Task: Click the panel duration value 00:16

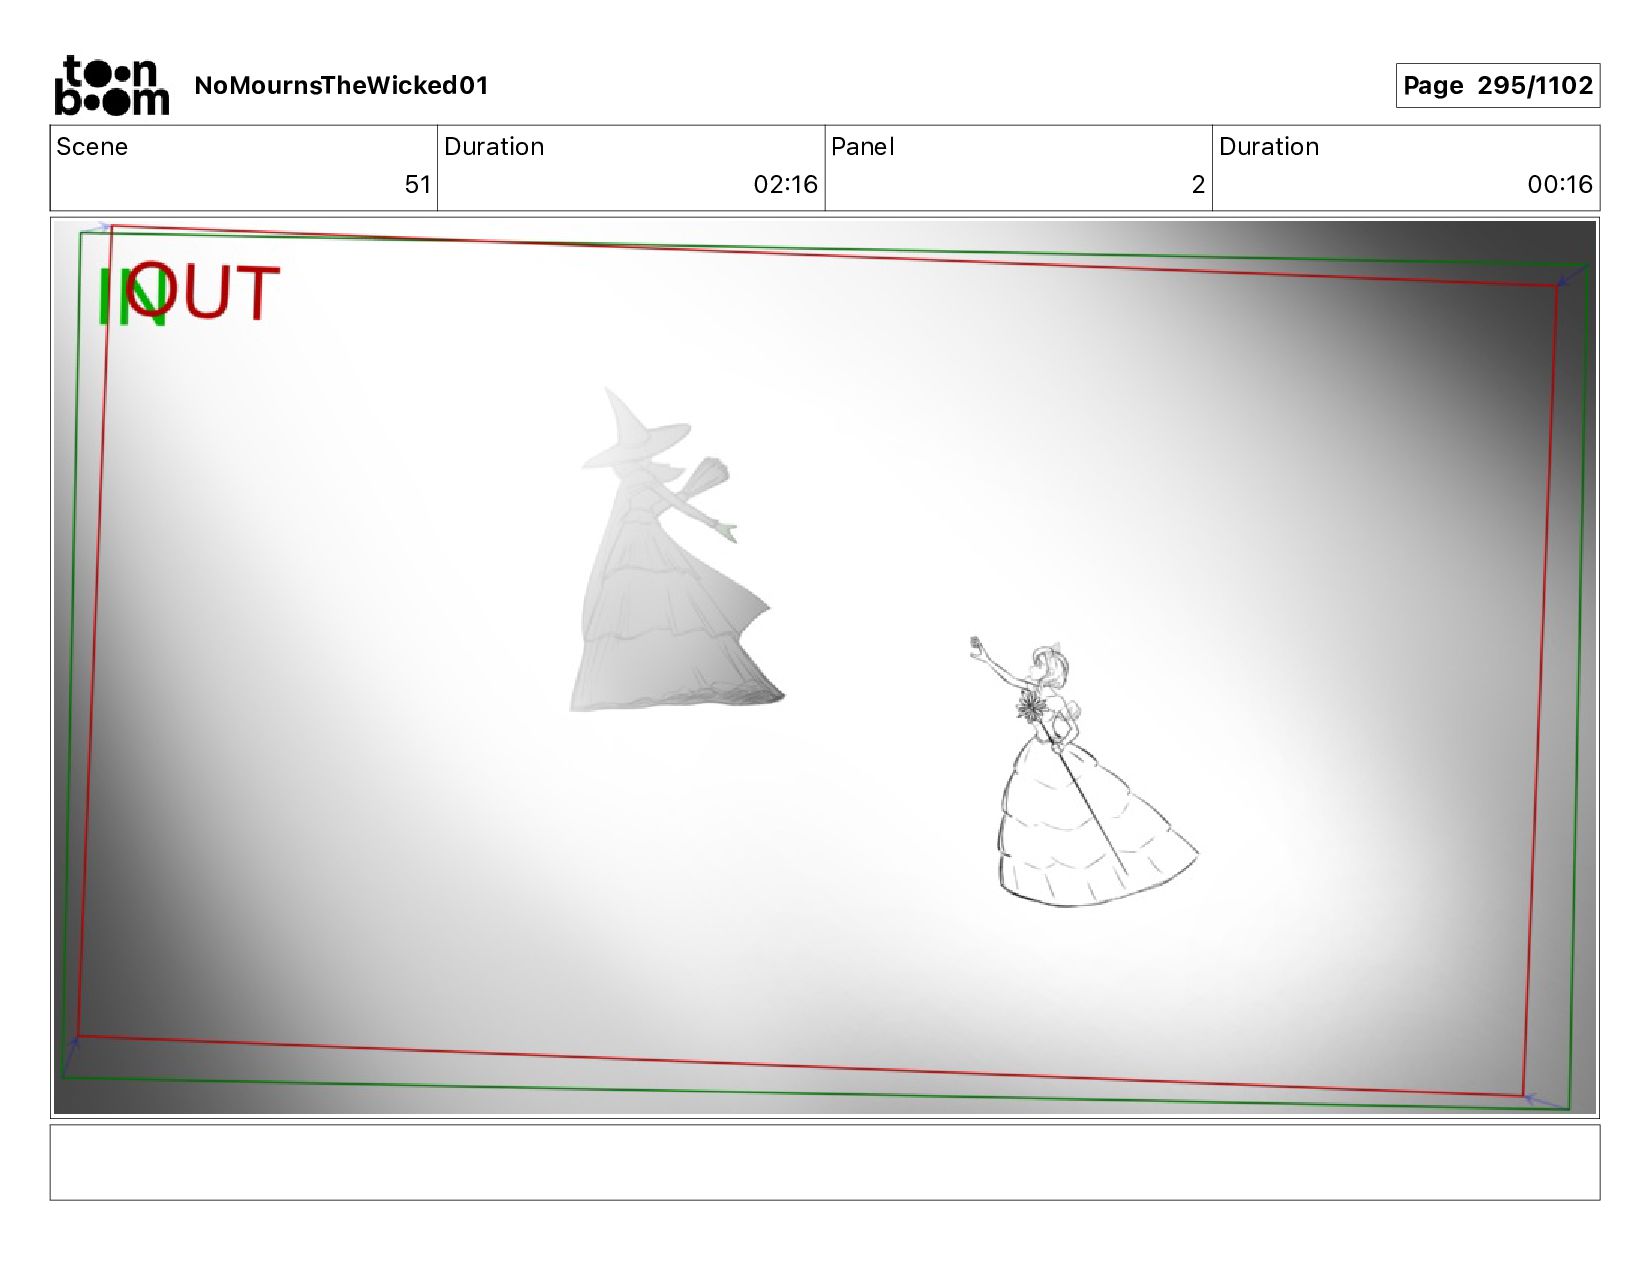Action: 1559,185
